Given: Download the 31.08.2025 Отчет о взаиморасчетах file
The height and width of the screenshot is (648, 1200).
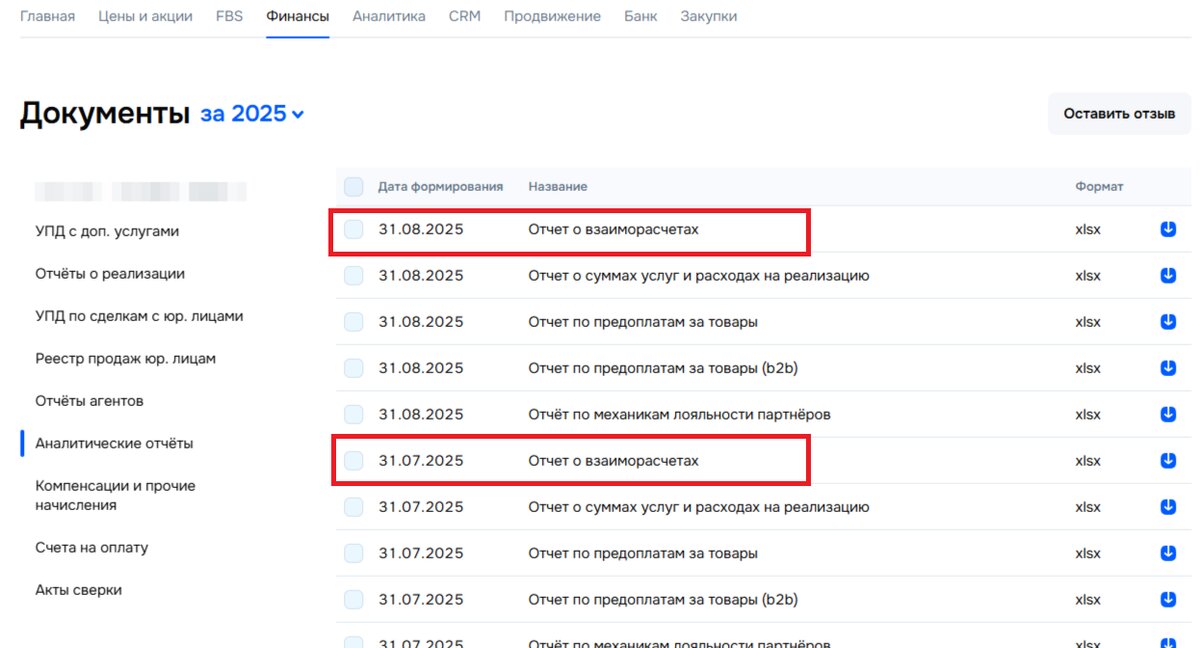Looking at the screenshot, I should (x=1168, y=229).
